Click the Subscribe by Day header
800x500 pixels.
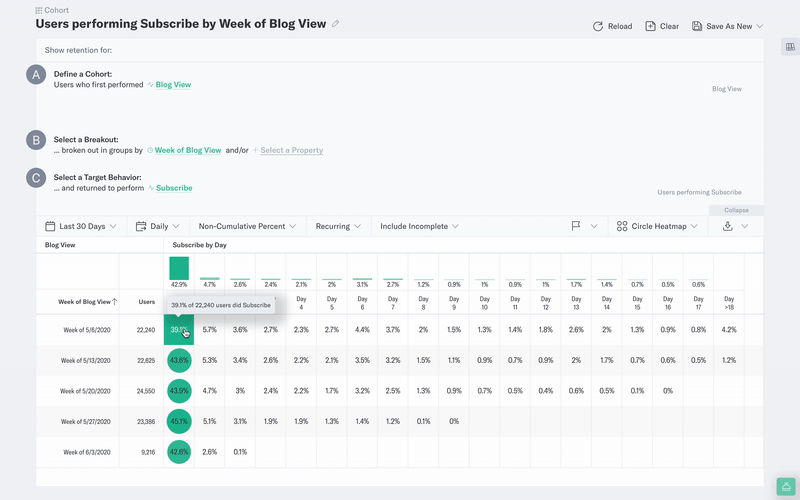(x=199, y=245)
